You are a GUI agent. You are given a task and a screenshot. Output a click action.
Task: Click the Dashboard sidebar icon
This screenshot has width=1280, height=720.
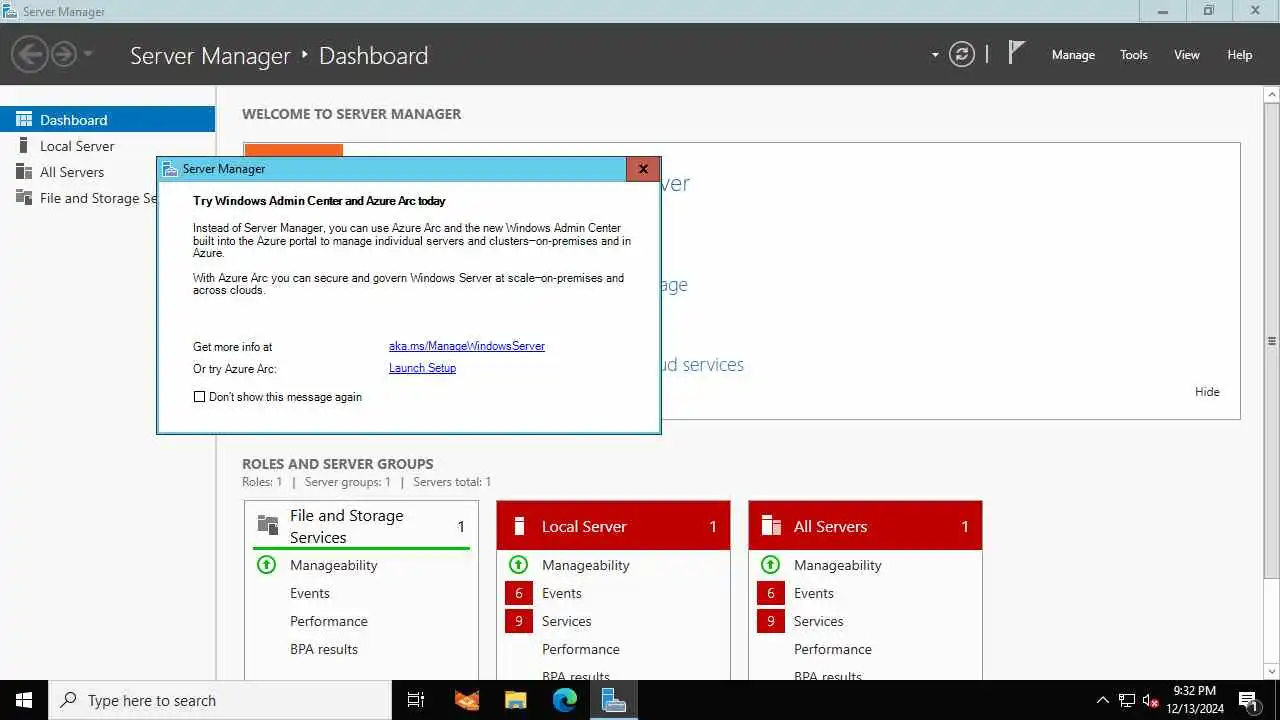24,119
